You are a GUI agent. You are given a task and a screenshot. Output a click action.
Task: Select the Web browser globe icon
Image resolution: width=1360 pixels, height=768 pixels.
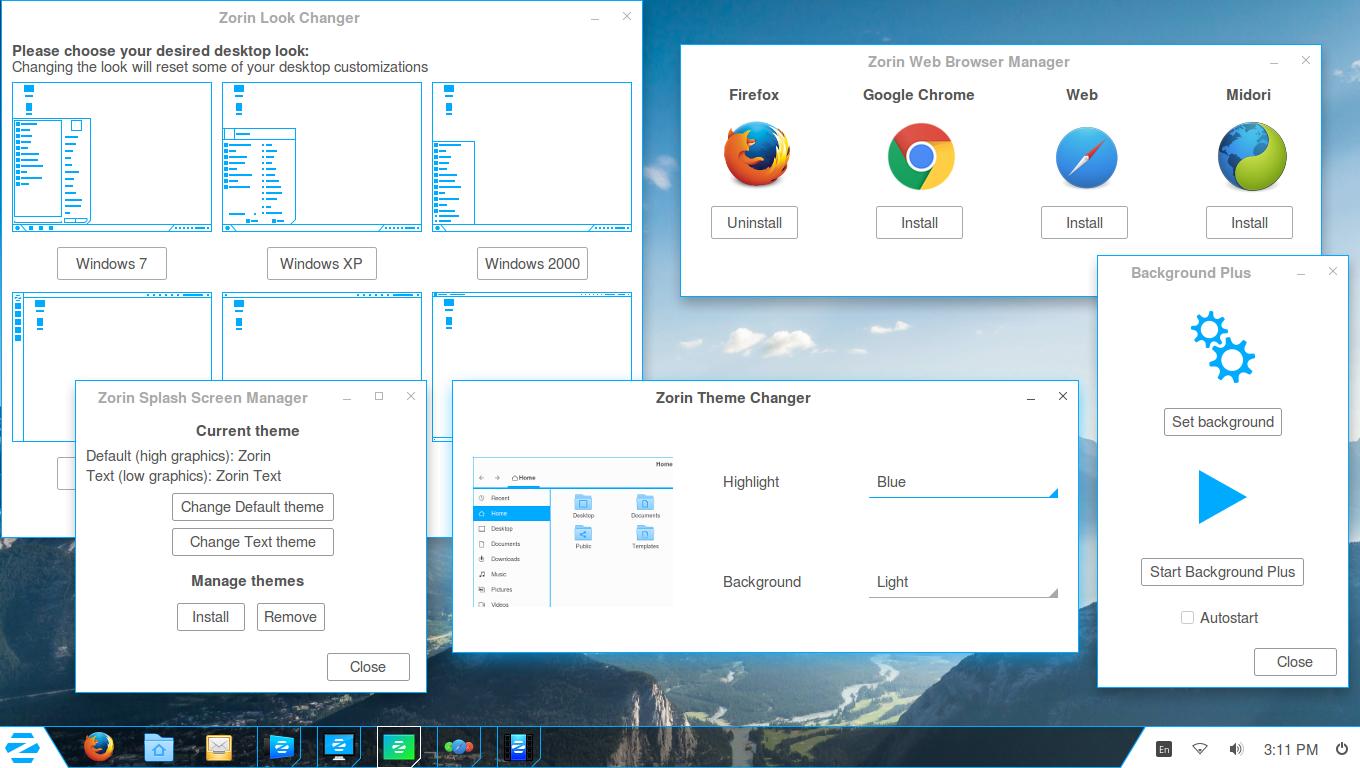pos(1084,156)
